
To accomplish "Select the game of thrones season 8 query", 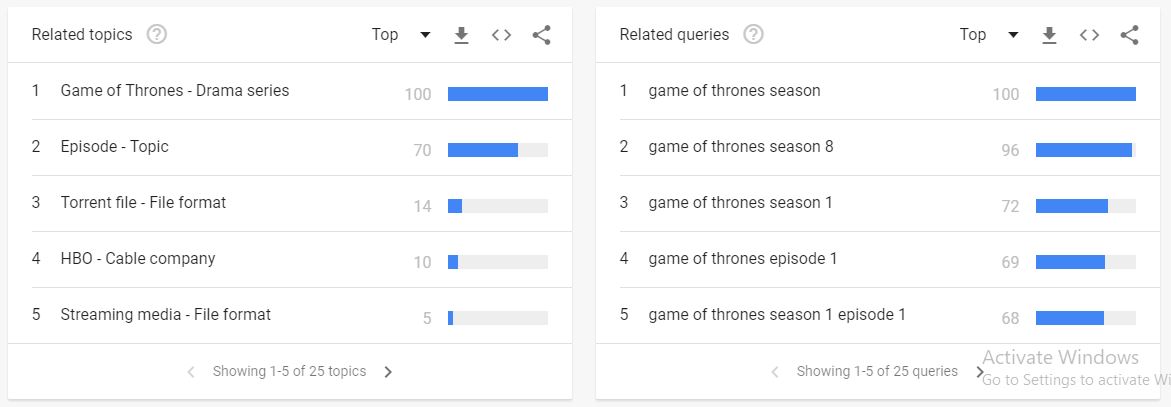I will (x=740, y=147).
